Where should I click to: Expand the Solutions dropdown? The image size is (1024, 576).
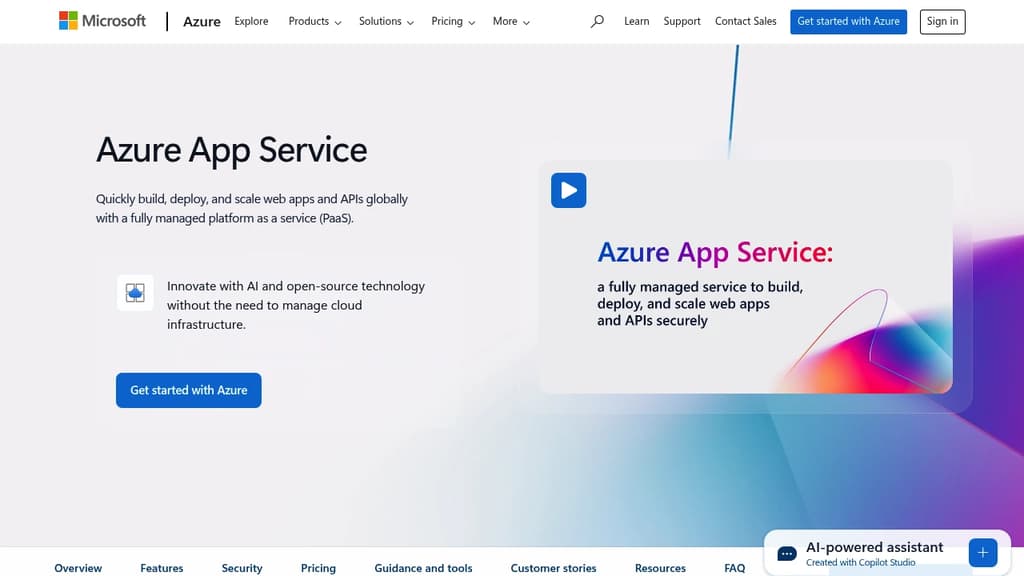[386, 22]
